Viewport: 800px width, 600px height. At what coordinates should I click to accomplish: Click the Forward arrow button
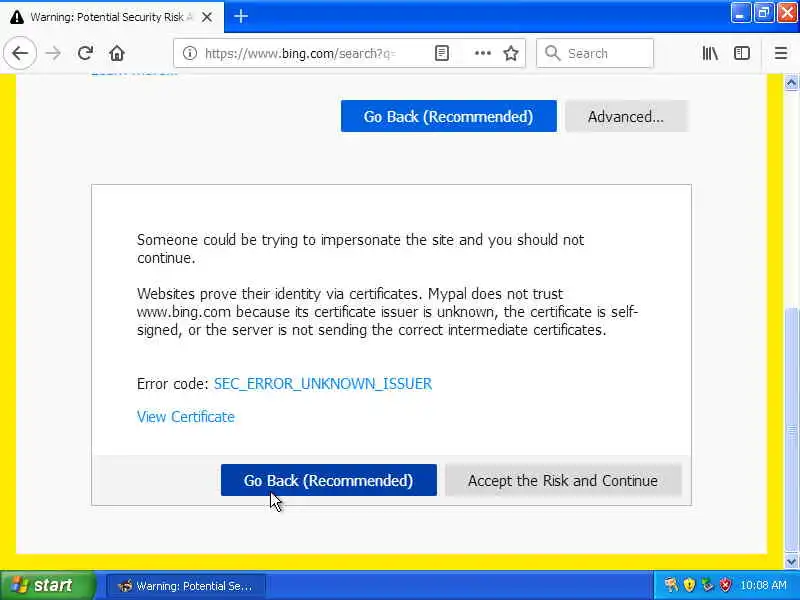(x=53, y=53)
